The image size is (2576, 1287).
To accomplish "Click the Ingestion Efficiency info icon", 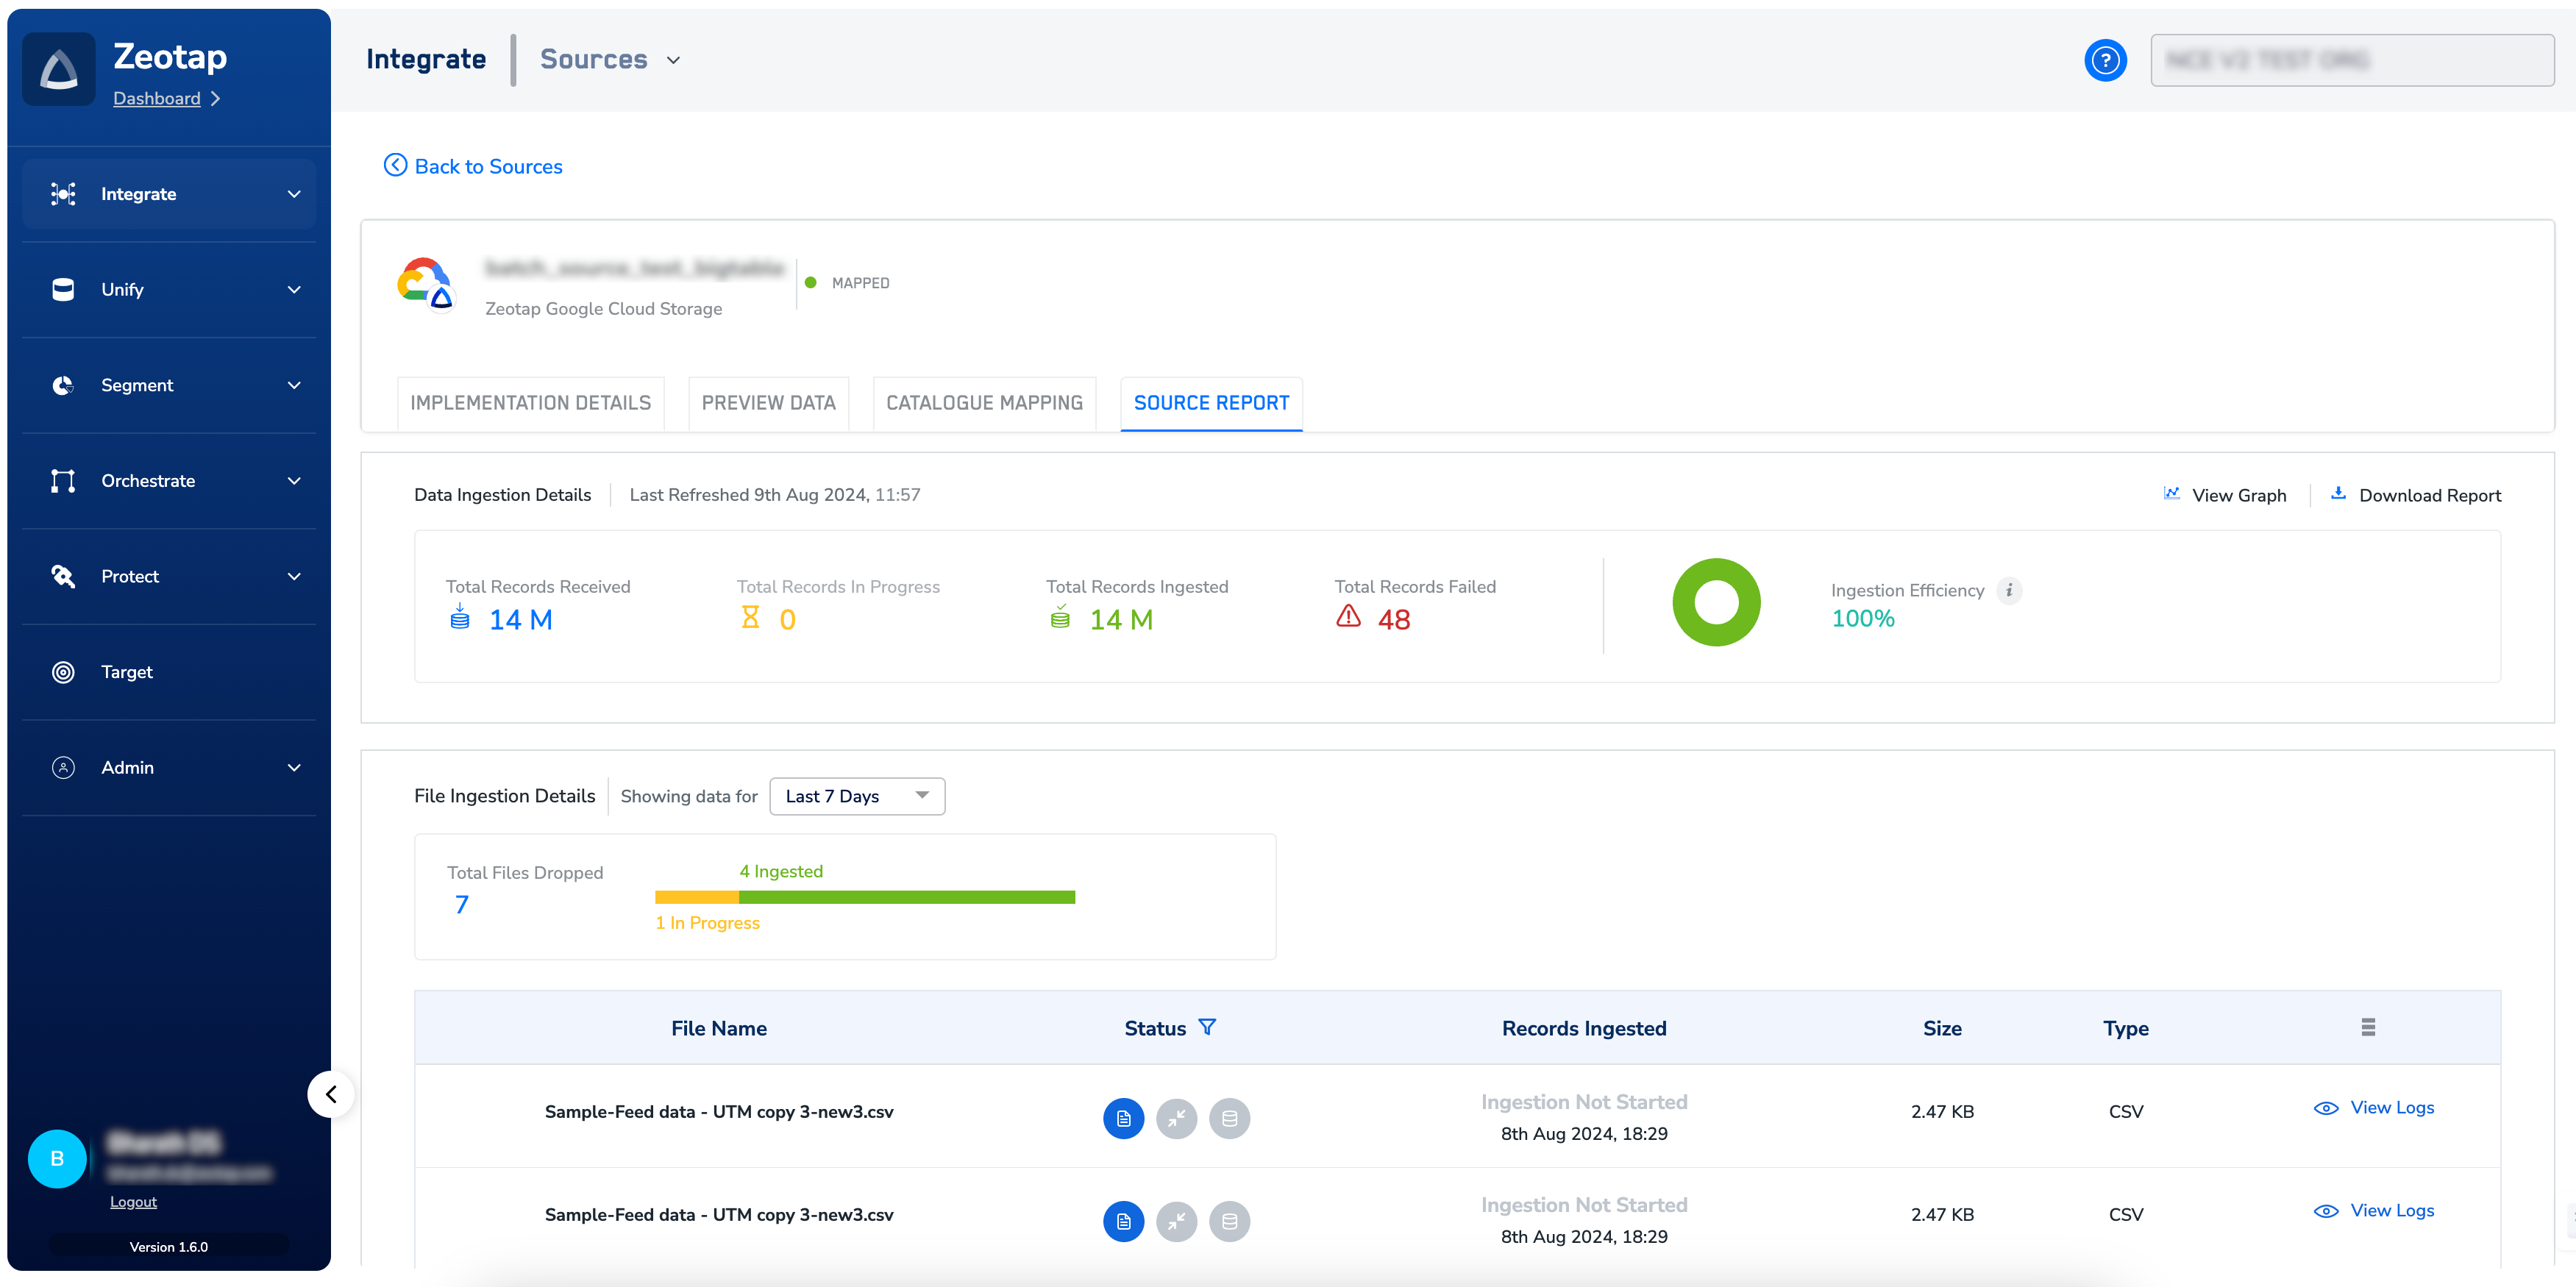I will [x=2009, y=590].
